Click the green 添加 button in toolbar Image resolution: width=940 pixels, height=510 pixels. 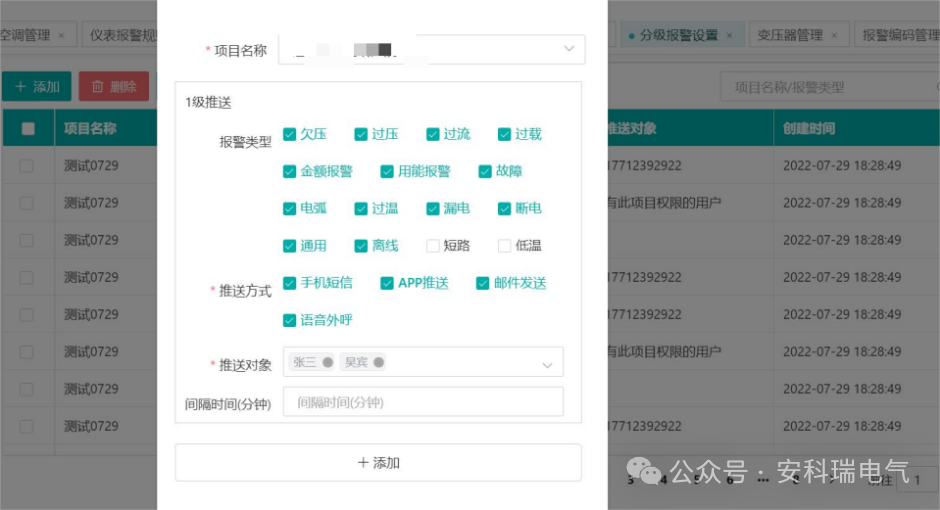click(37, 87)
